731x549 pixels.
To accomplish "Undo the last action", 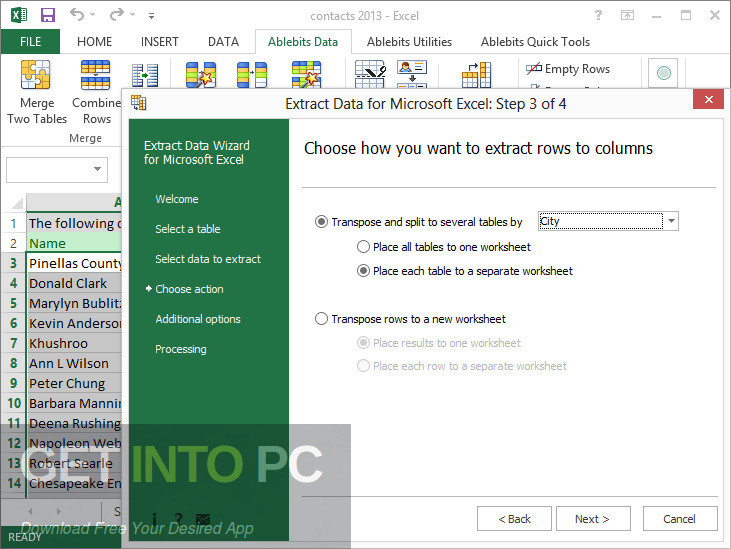I will (x=77, y=15).
